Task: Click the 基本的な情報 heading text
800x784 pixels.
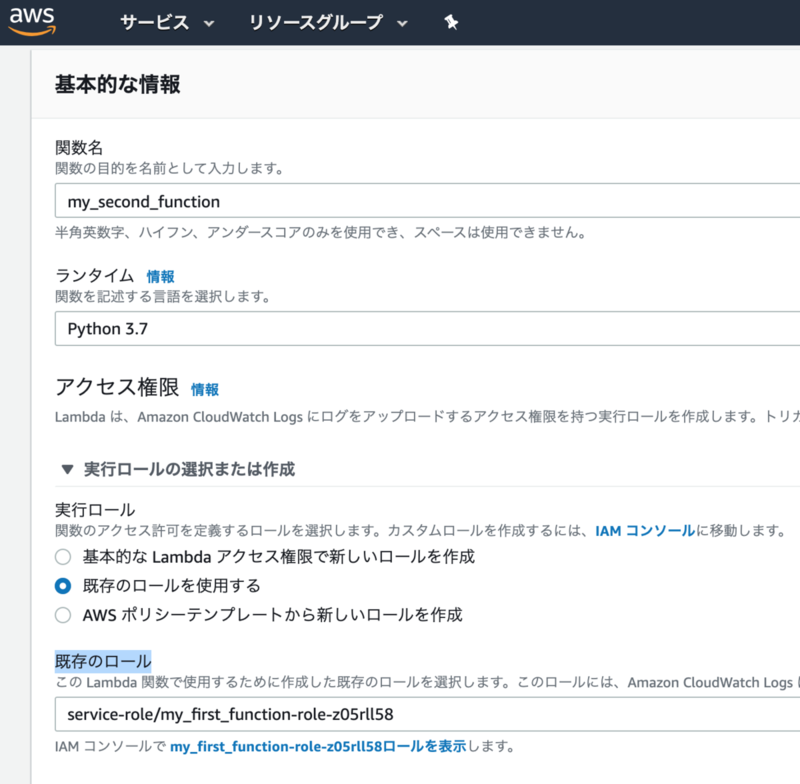Action: (x=117, y=84)
